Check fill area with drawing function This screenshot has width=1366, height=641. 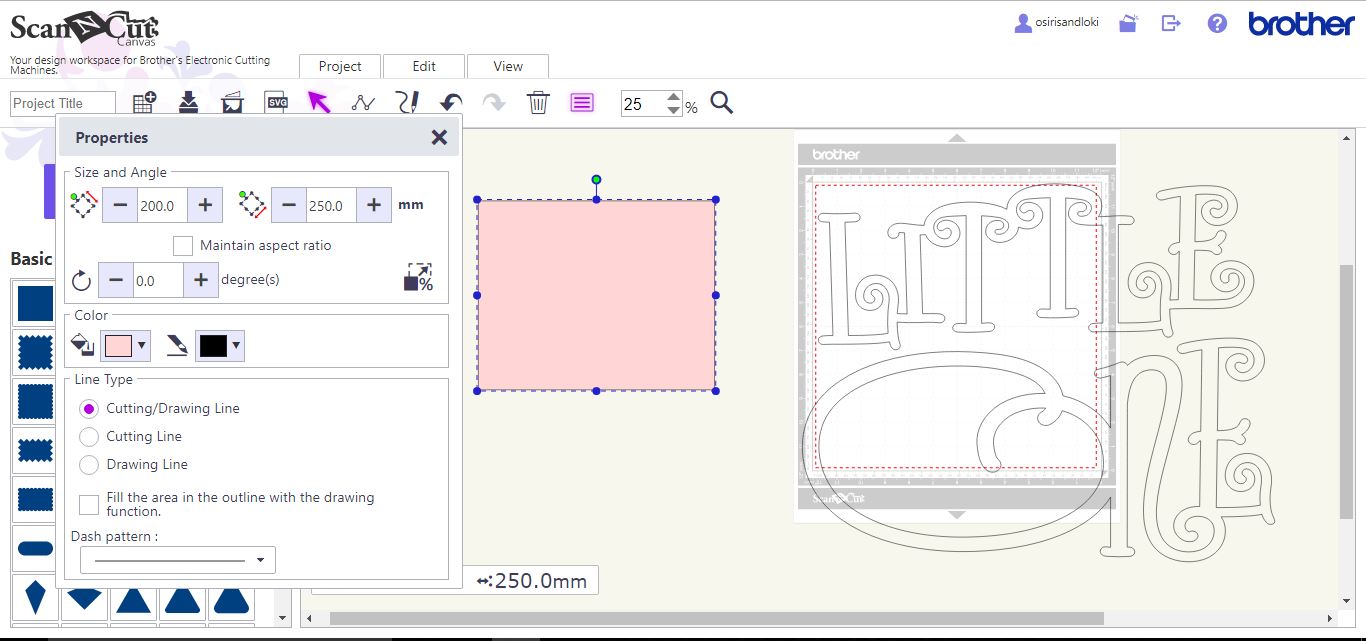(x=88, y=504)
